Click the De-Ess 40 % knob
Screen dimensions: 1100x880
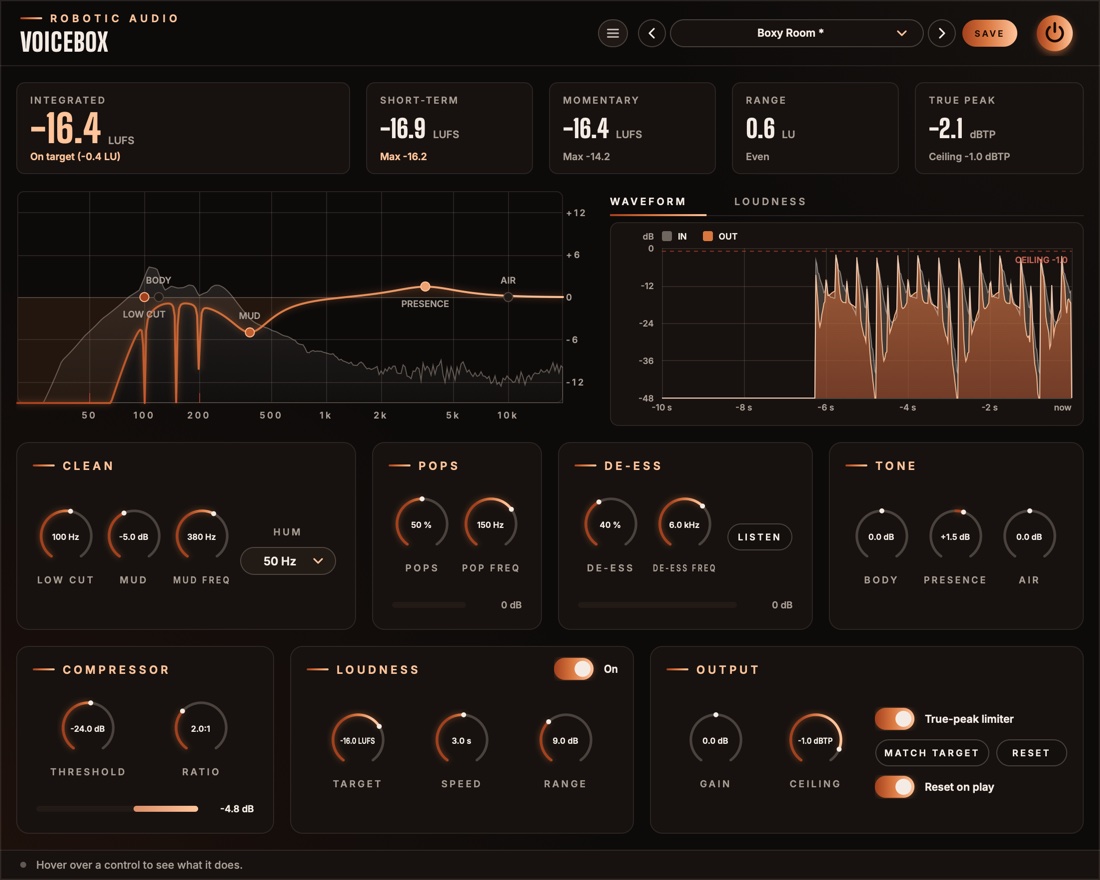(610, 525)
